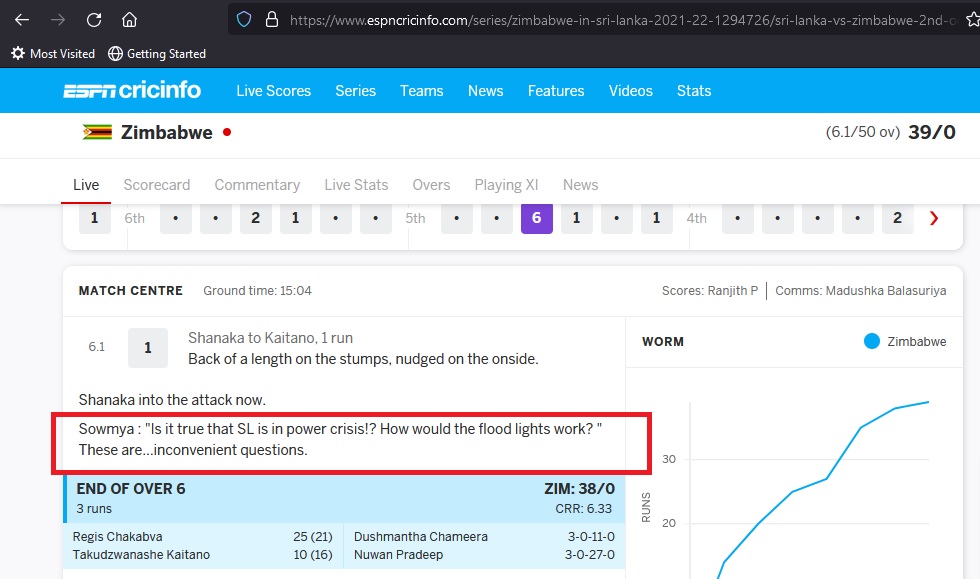This screenshot has height=579, width=980.
Task: Click the 4th over label
Action: (x=696, y=218)
